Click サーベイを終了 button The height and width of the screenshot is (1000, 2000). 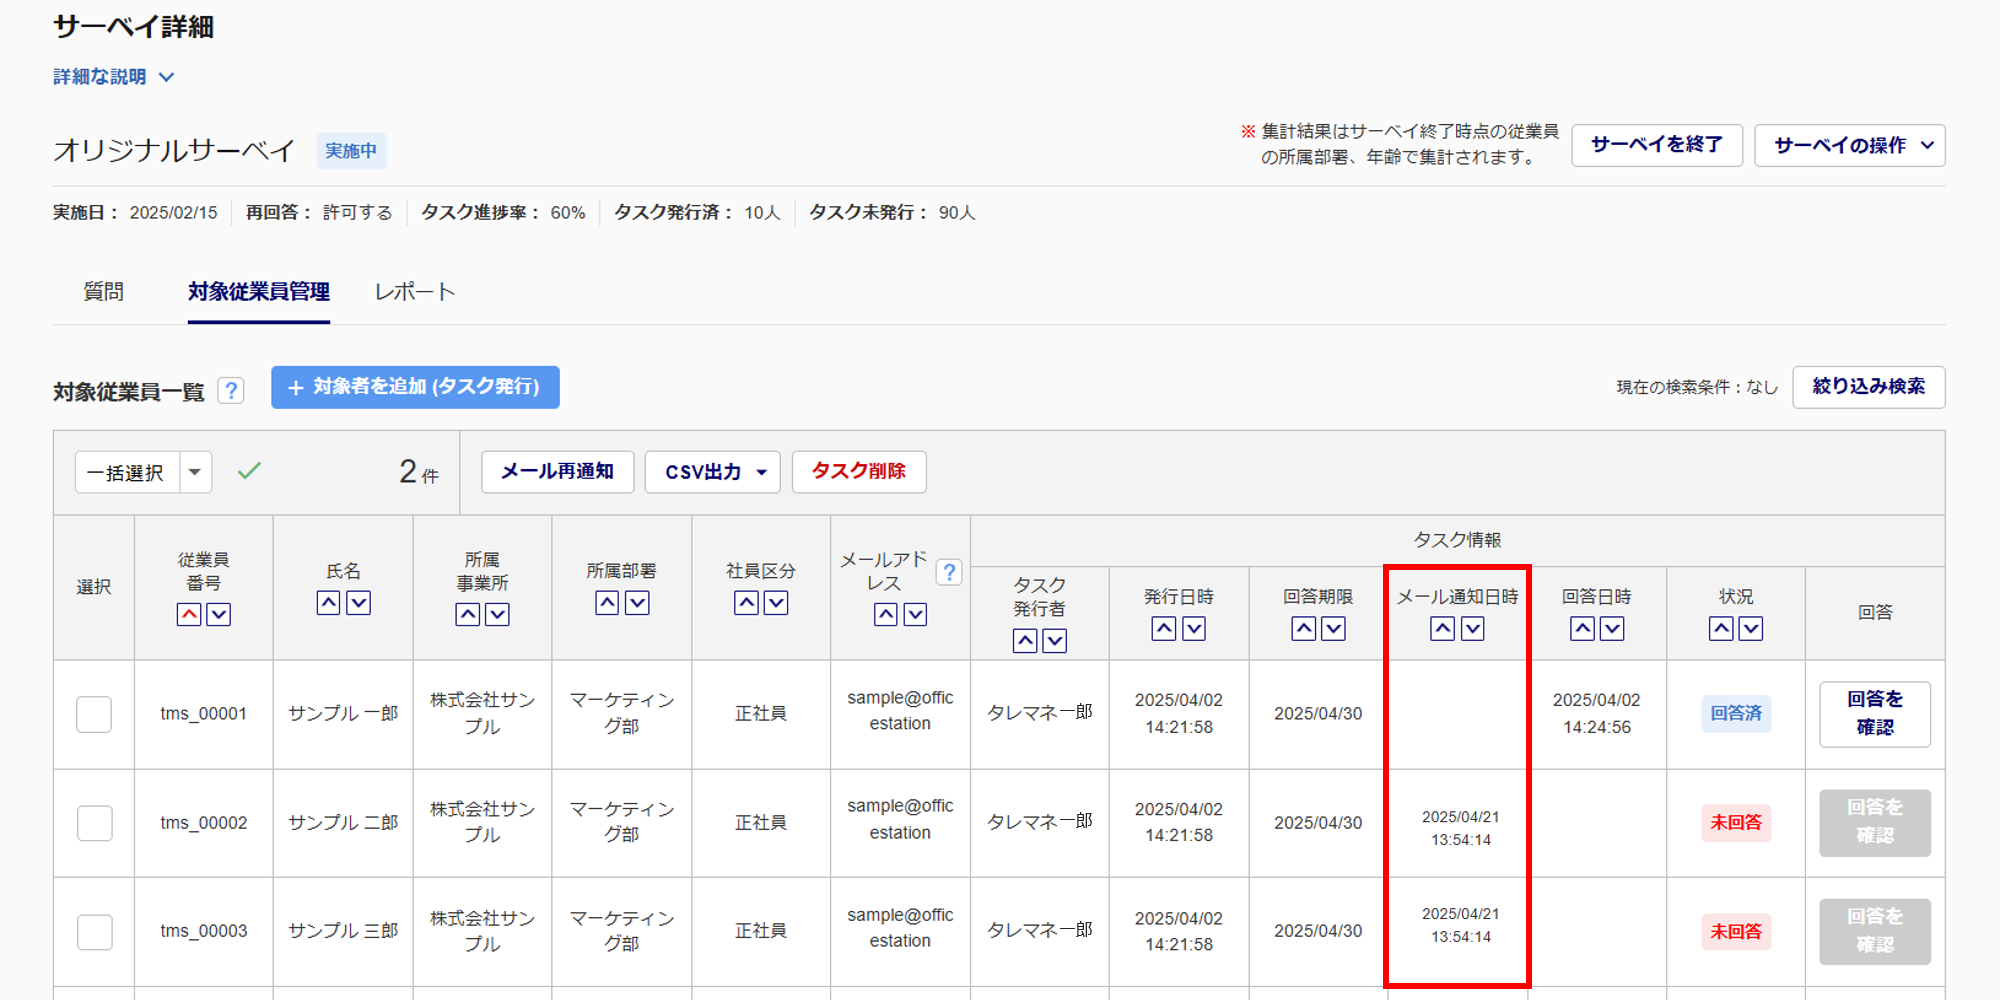tap(1657, 145)
